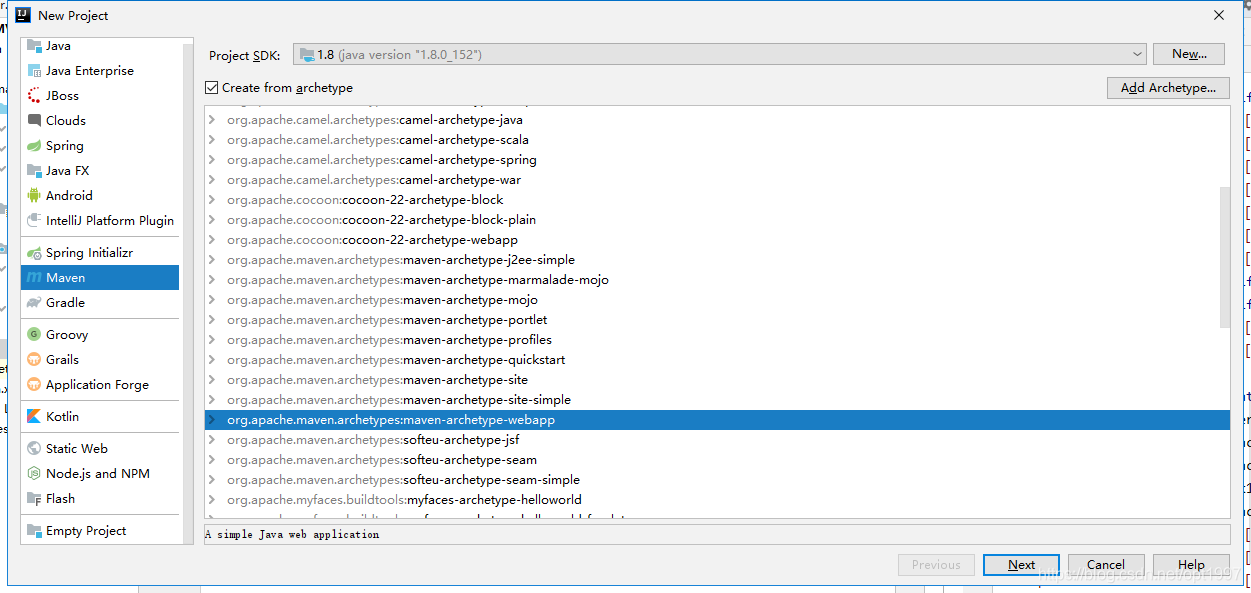Select maven-archetype-site row
The width and height of the screenshot is (1251, 593).
pyautogui.click(x=717, y=380)
